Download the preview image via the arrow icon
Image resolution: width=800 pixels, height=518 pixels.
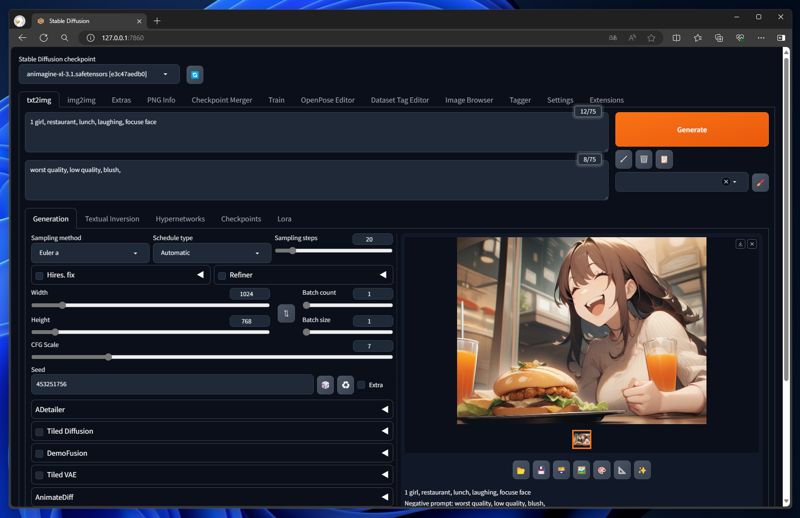tap(740, 244)
